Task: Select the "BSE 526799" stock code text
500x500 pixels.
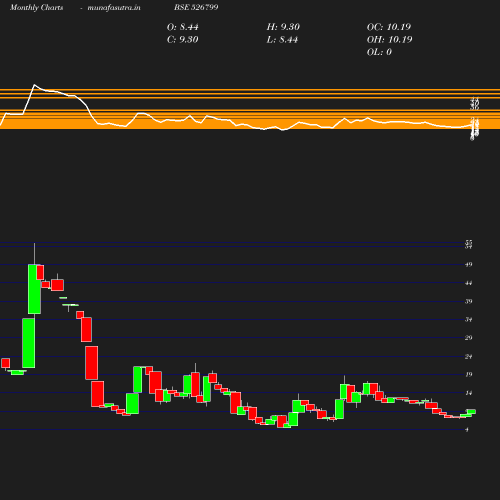Action: [196, 7]
